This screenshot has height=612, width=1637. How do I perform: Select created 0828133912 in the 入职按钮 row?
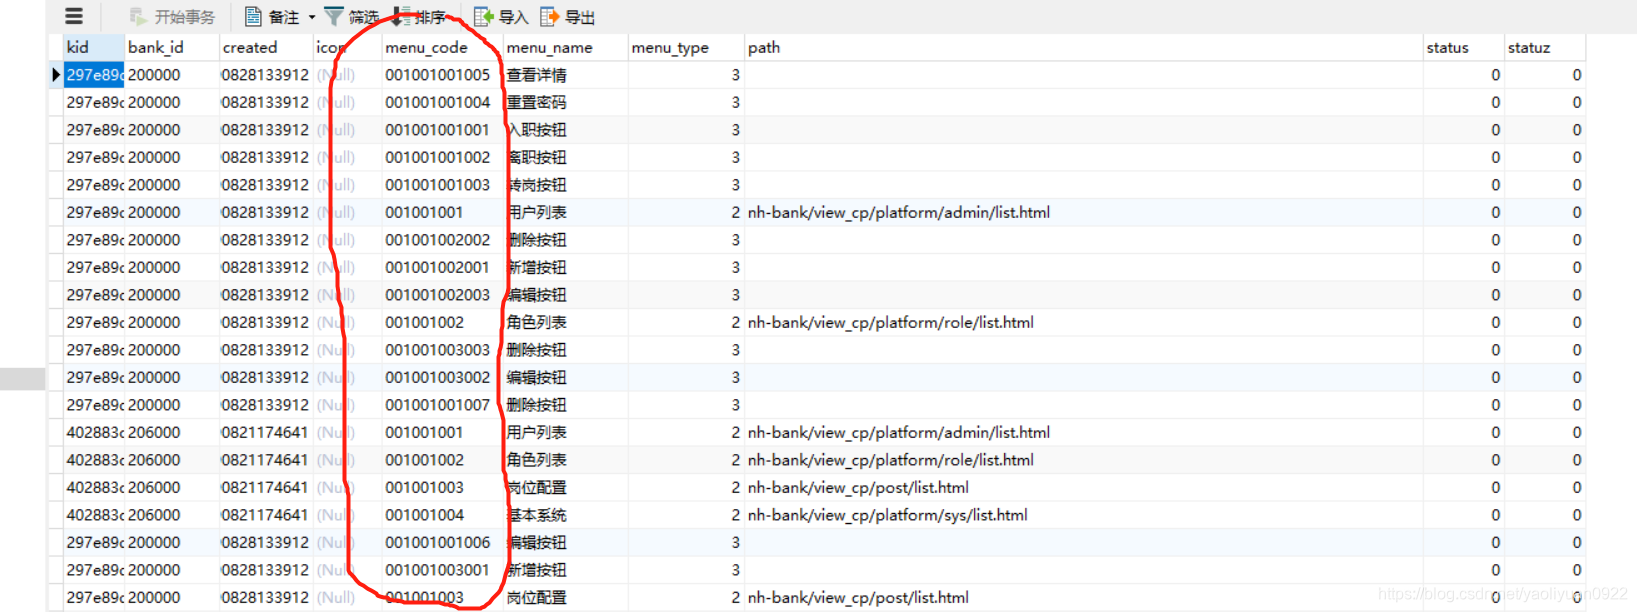265,130
